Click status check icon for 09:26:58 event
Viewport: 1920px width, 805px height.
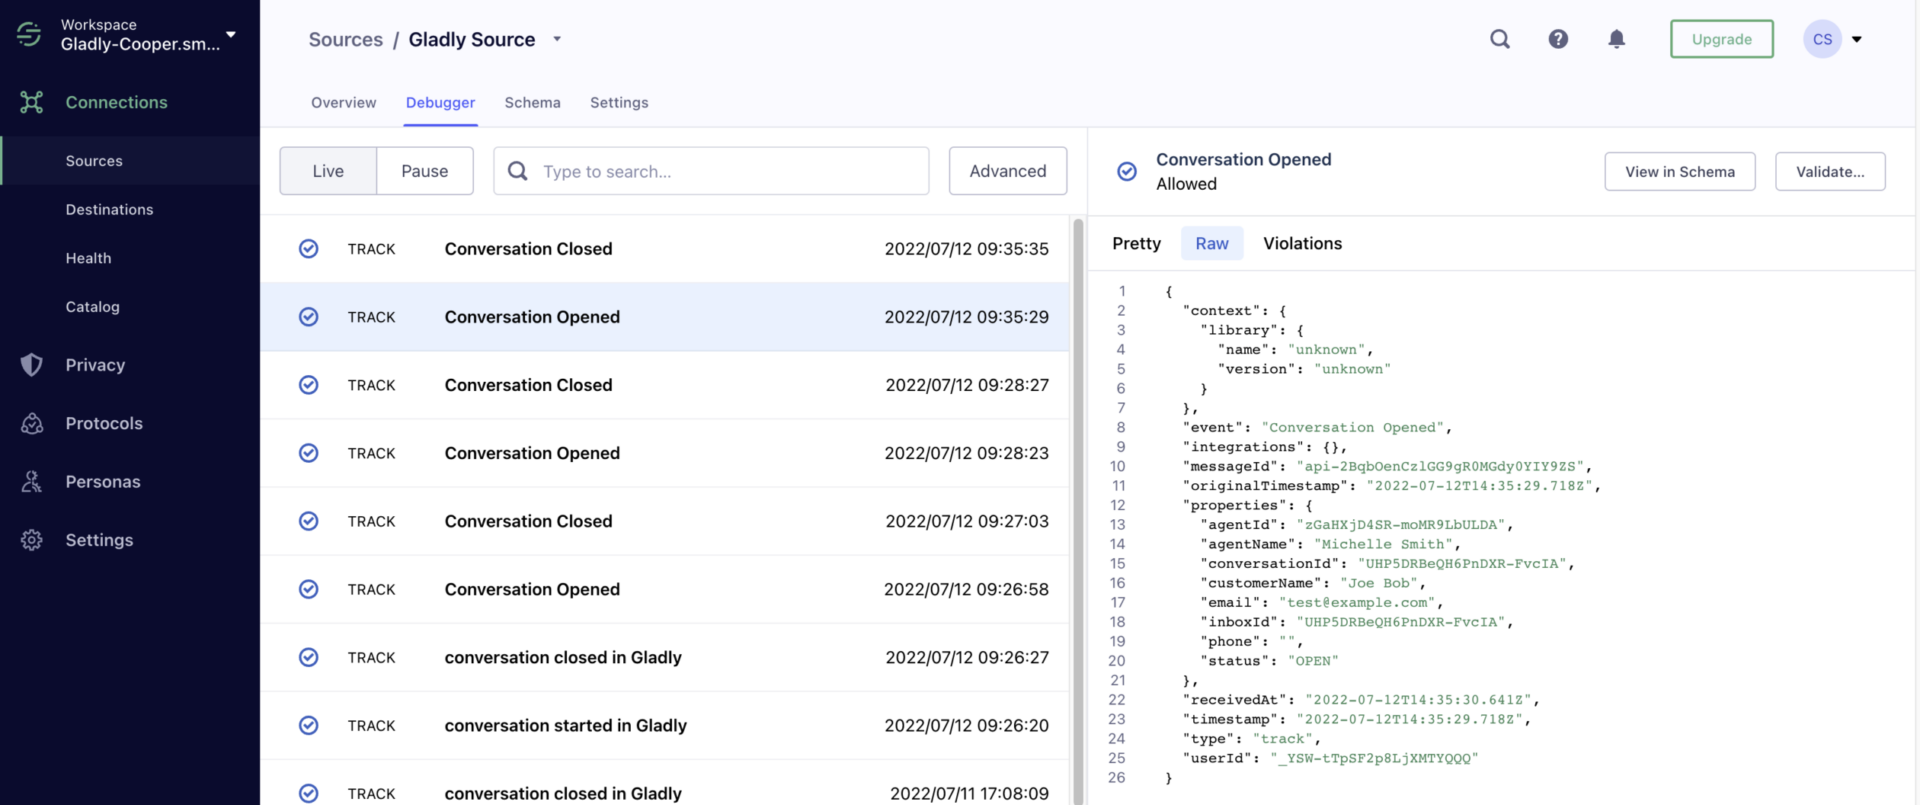pyautogui.click(x=309, y=589)
